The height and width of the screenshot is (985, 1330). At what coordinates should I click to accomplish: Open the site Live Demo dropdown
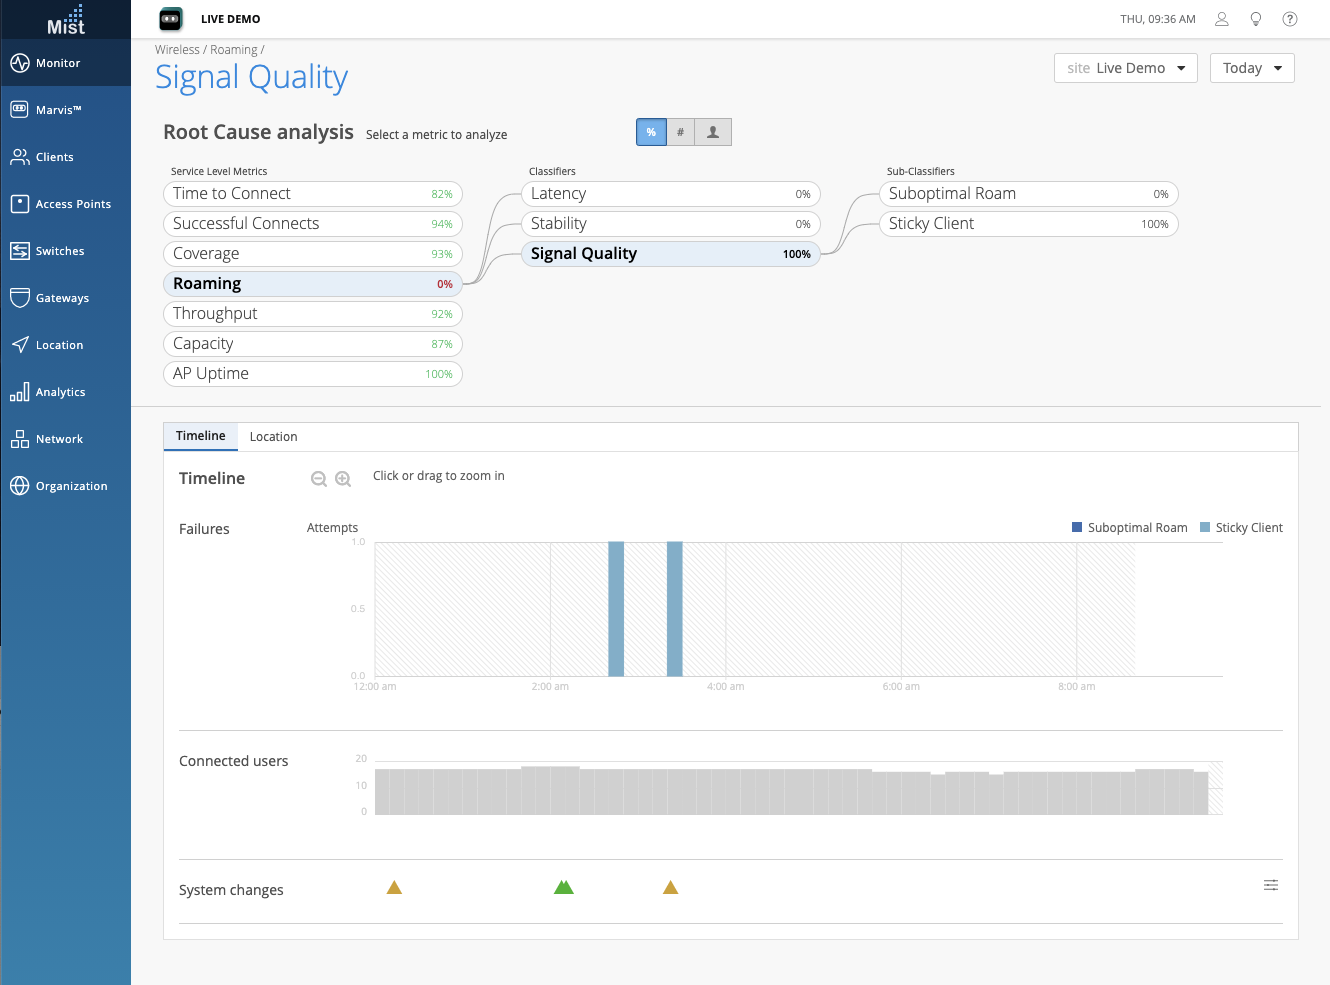pos(1125,68)
